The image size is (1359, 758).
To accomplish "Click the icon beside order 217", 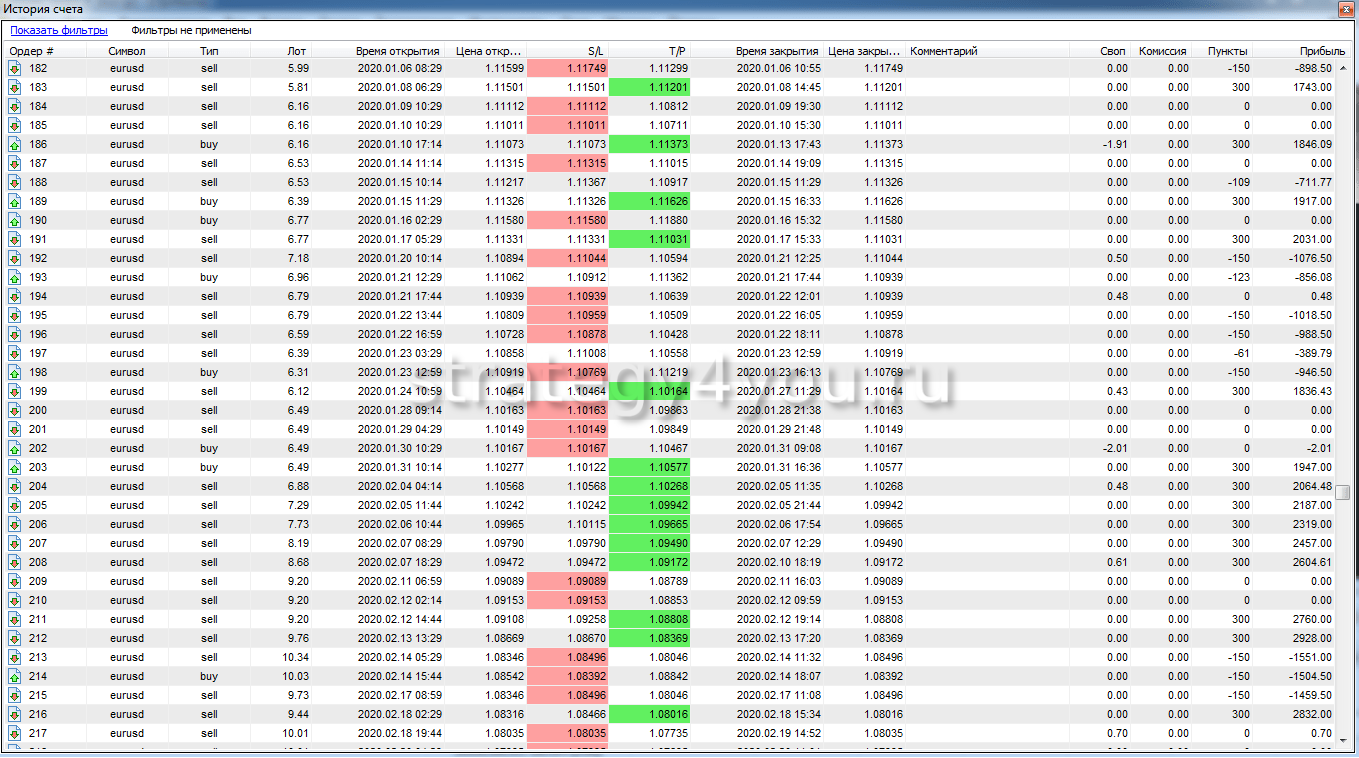I will 15,733.
